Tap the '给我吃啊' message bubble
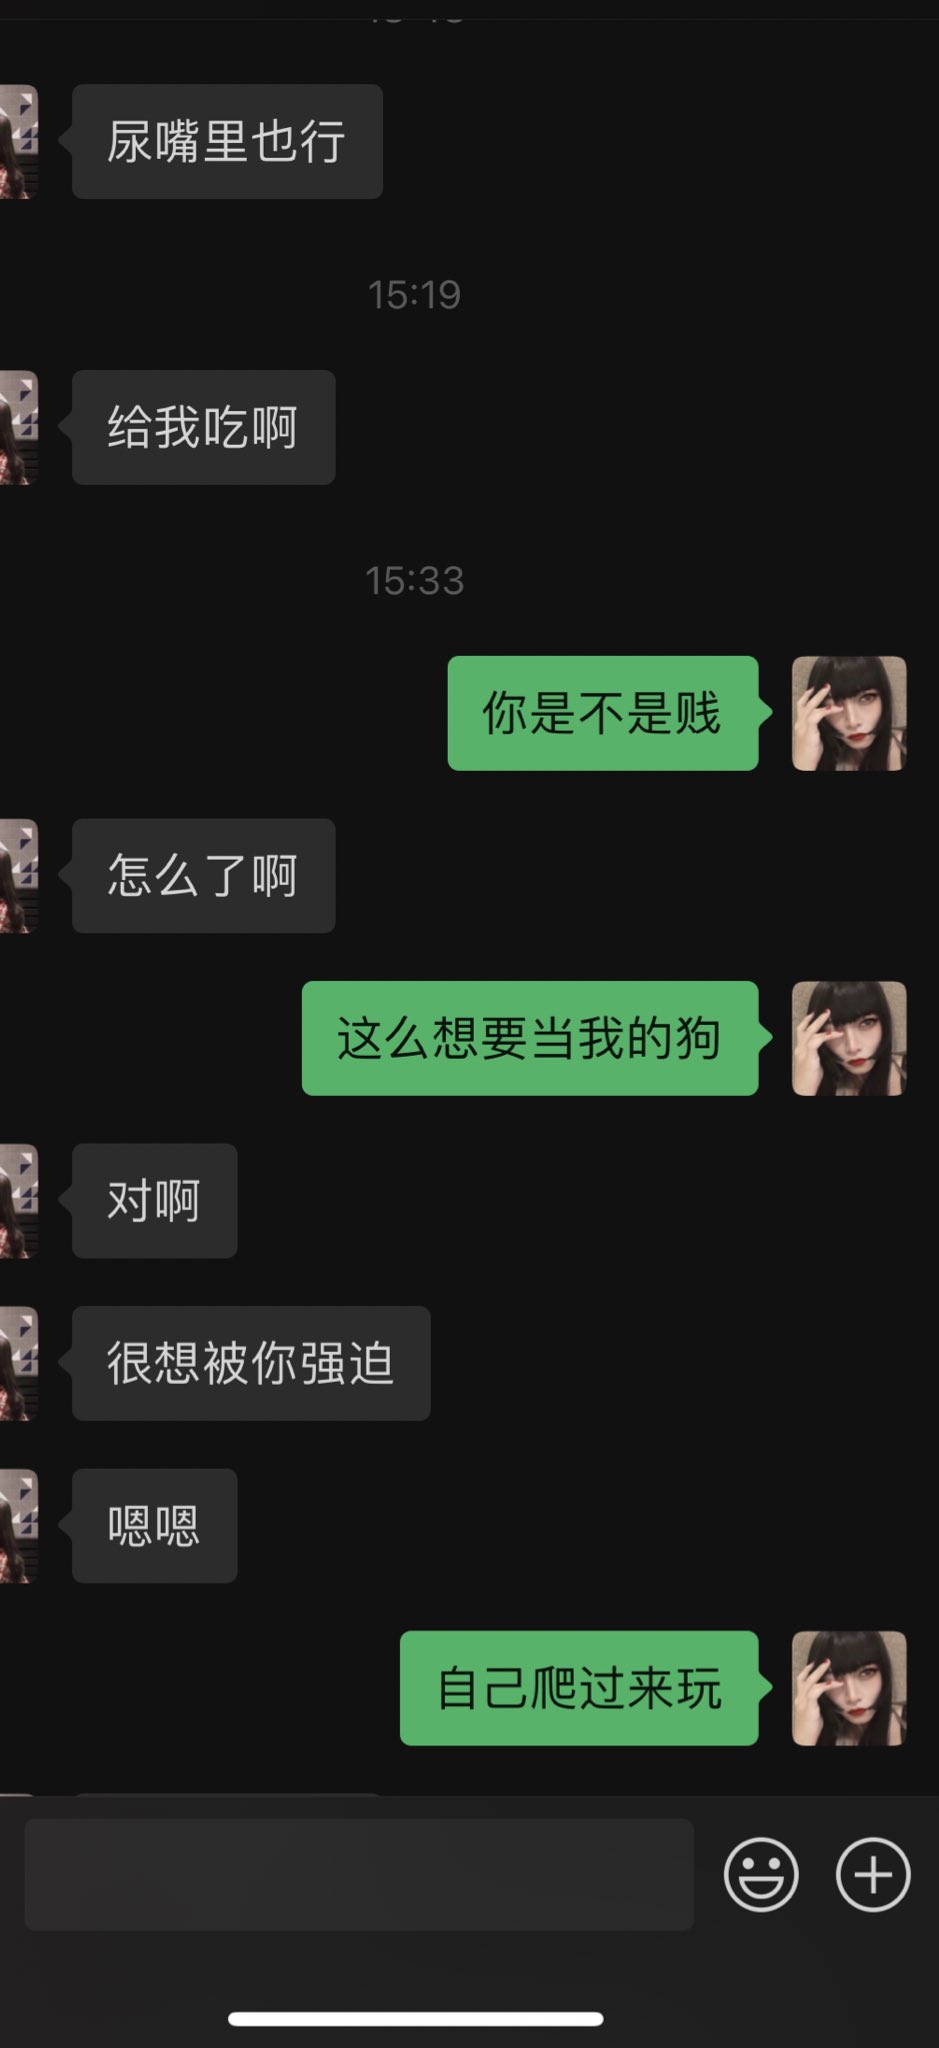The image size is (939, 2048). tap(203, 428)
